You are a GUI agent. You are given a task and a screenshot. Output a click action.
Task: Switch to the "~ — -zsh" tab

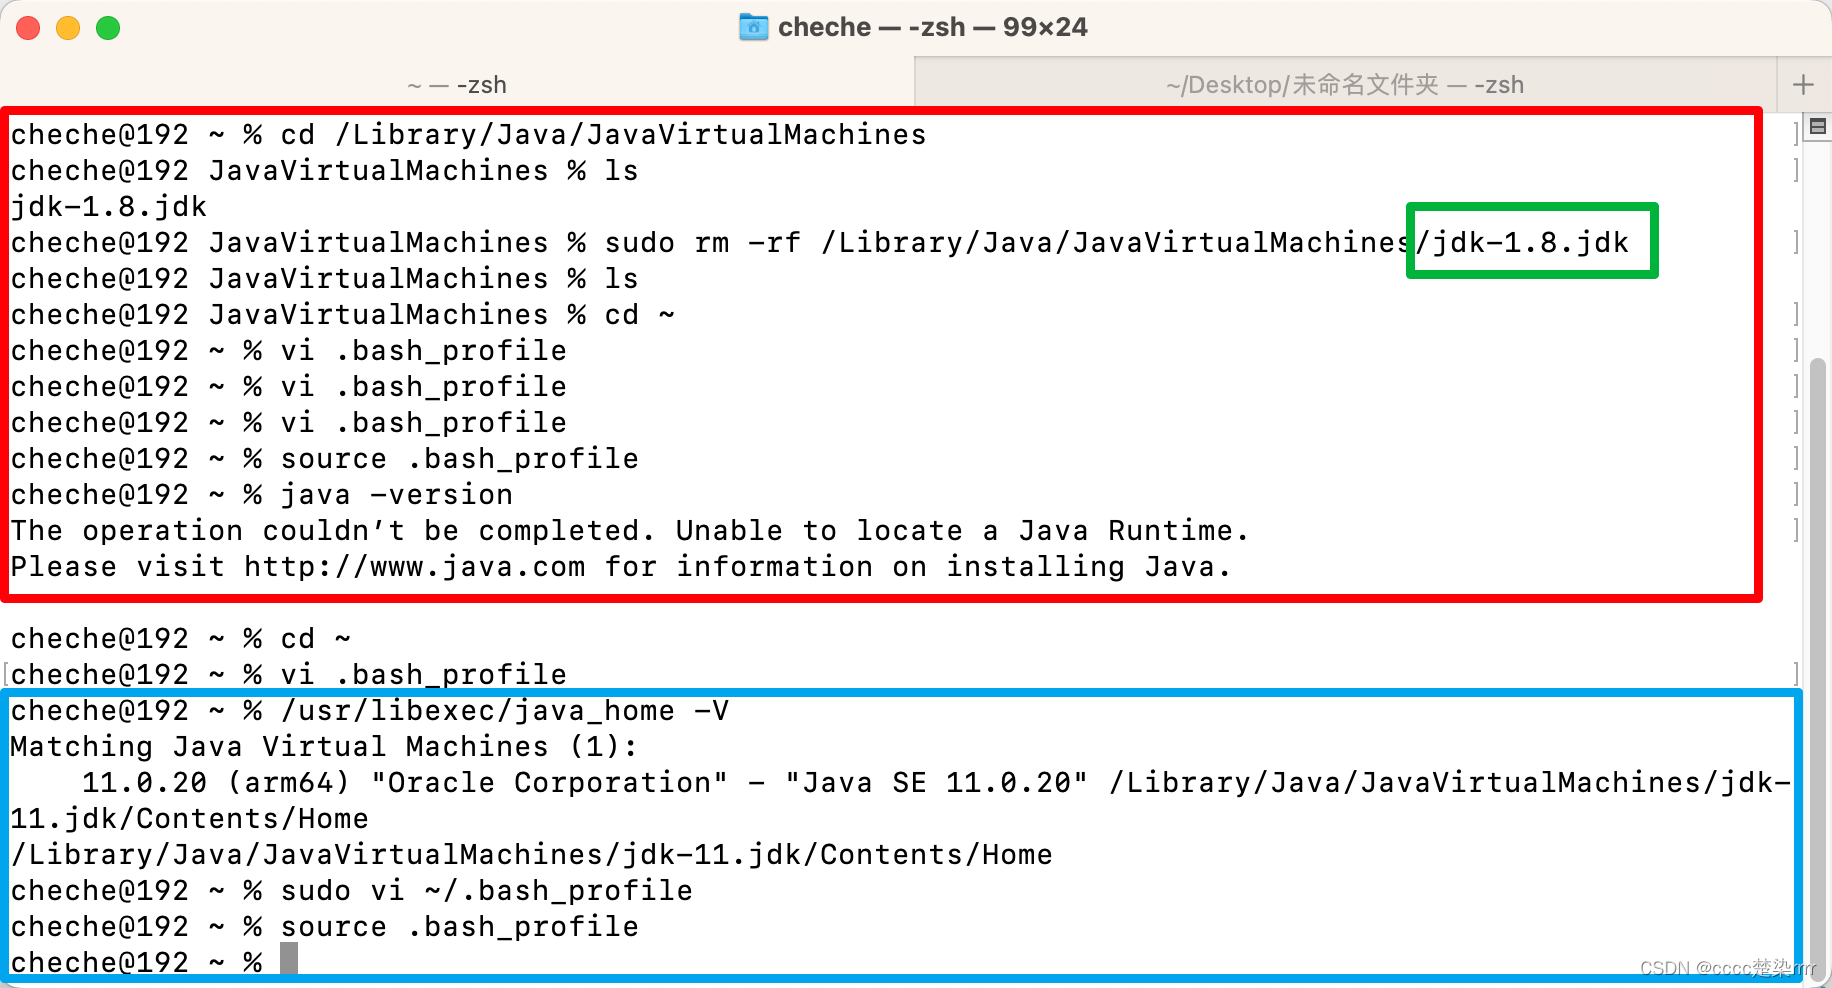click(x=457, y=85)
